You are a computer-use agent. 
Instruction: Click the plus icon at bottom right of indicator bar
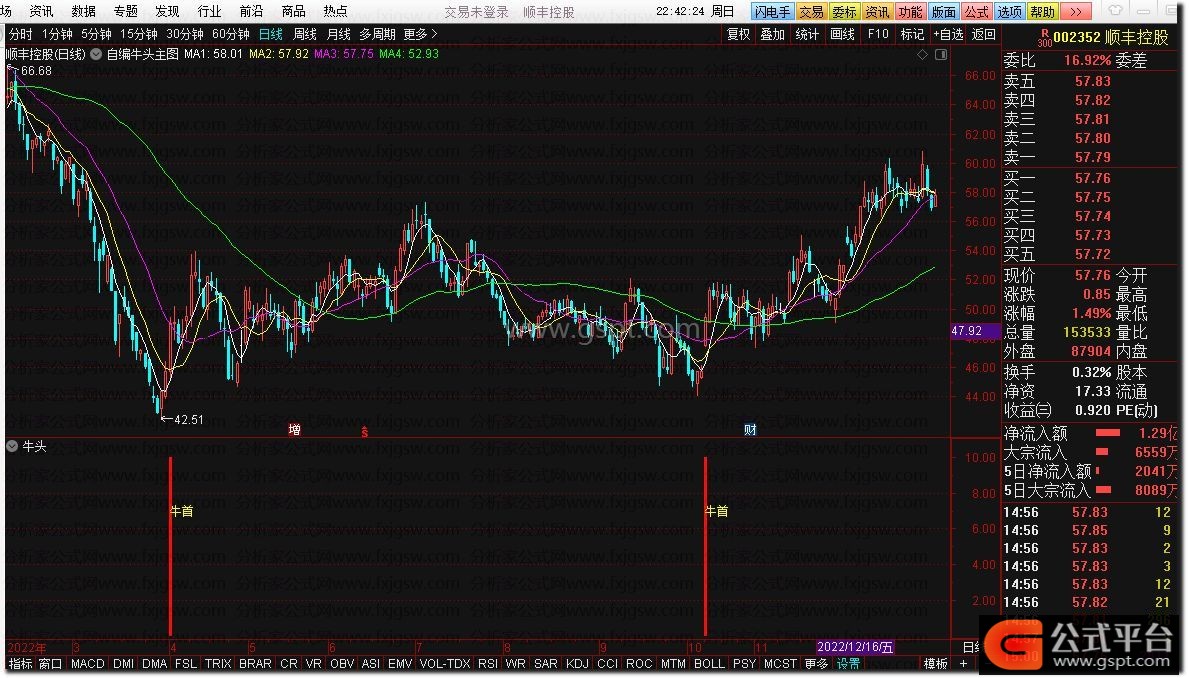pos(963,664)
